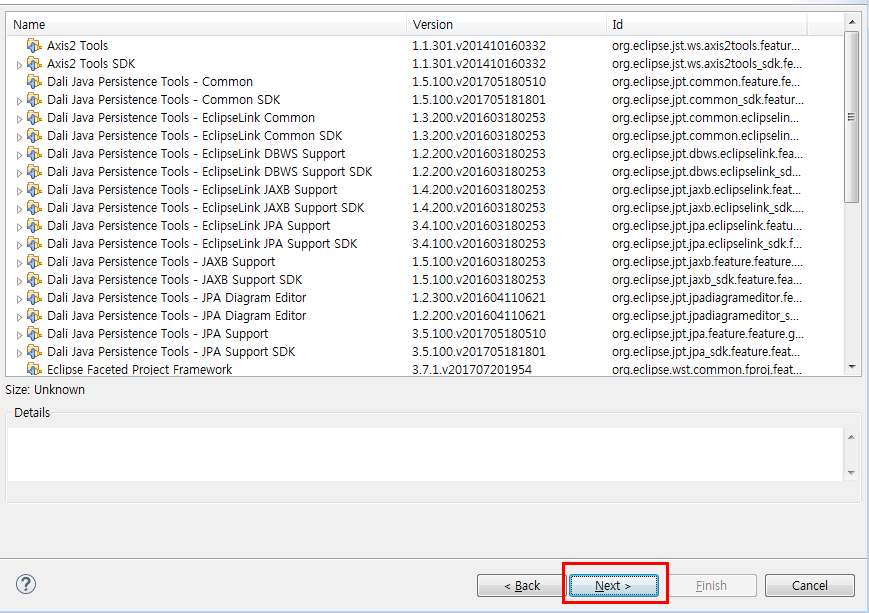Sort by the Id column header
Screen dimensions: 869x613
(707, 24)
